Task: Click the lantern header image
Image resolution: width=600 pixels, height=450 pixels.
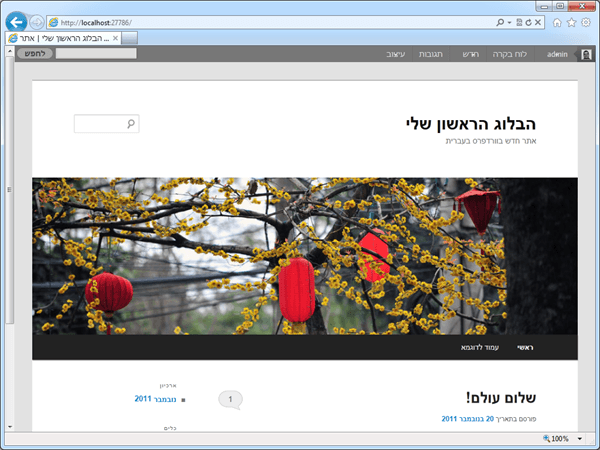Action: pyautogui.click(x=305, y=256)
